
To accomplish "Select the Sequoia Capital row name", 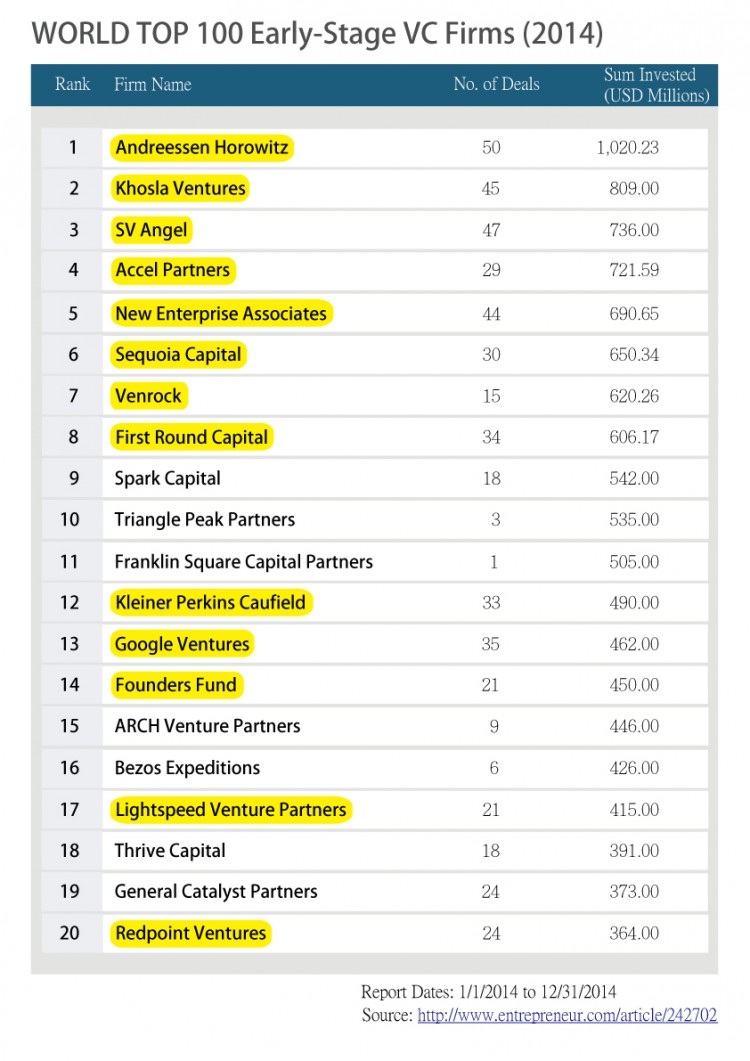I will (x=178, y=355).
